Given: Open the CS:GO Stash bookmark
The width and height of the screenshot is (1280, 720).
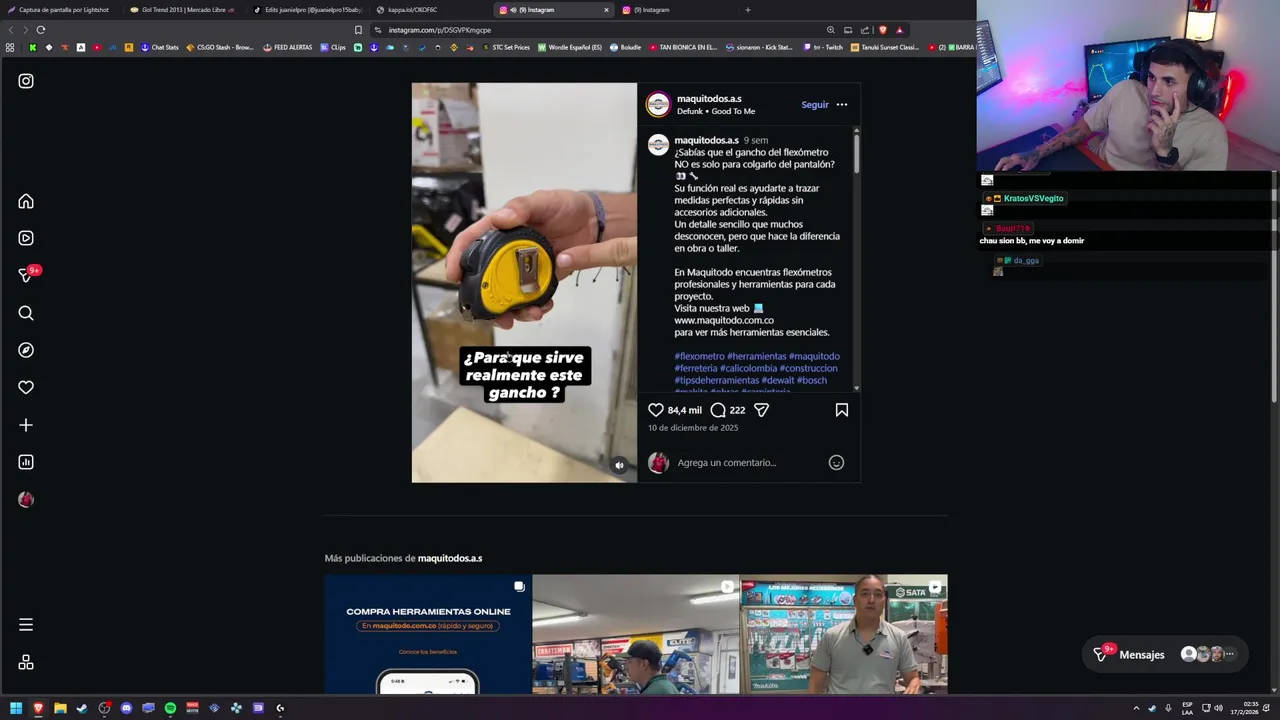Looking at the screenshot, I should 220,47.
